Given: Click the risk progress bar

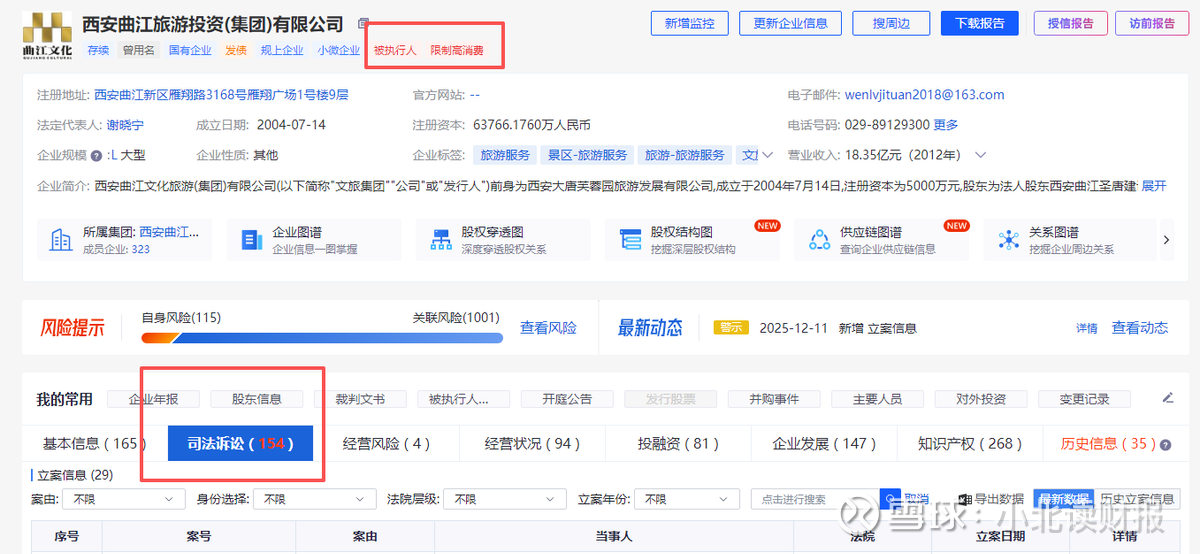Looking at the screenshot, I should click(x=322, y=338).
